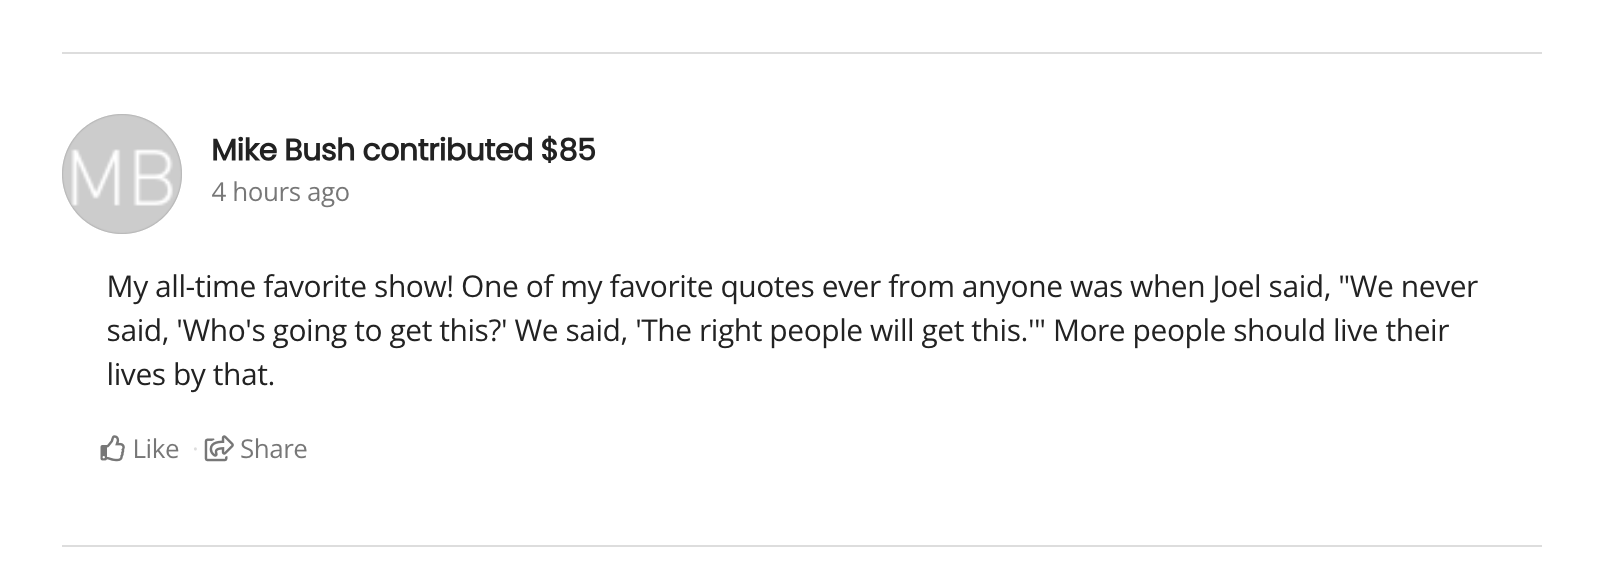The height and width of the screenshot is (570, 1624).
Task: Click "More people should live their" text
Action: point(1250,331)
